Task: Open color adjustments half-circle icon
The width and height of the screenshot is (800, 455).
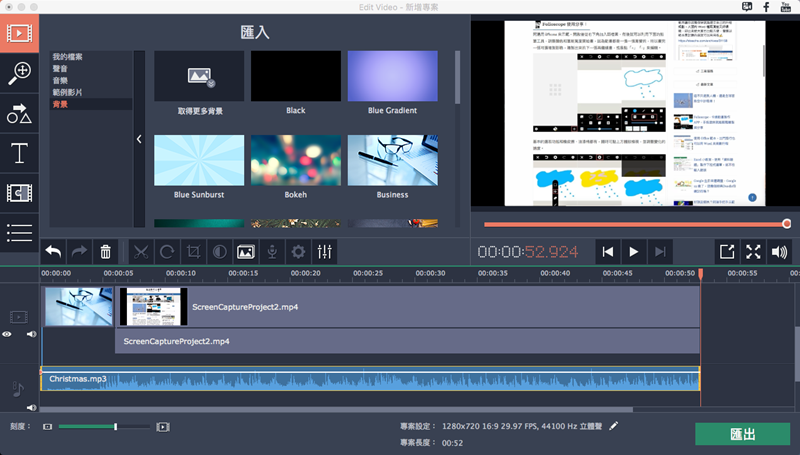Action: (x=219, y=252)
